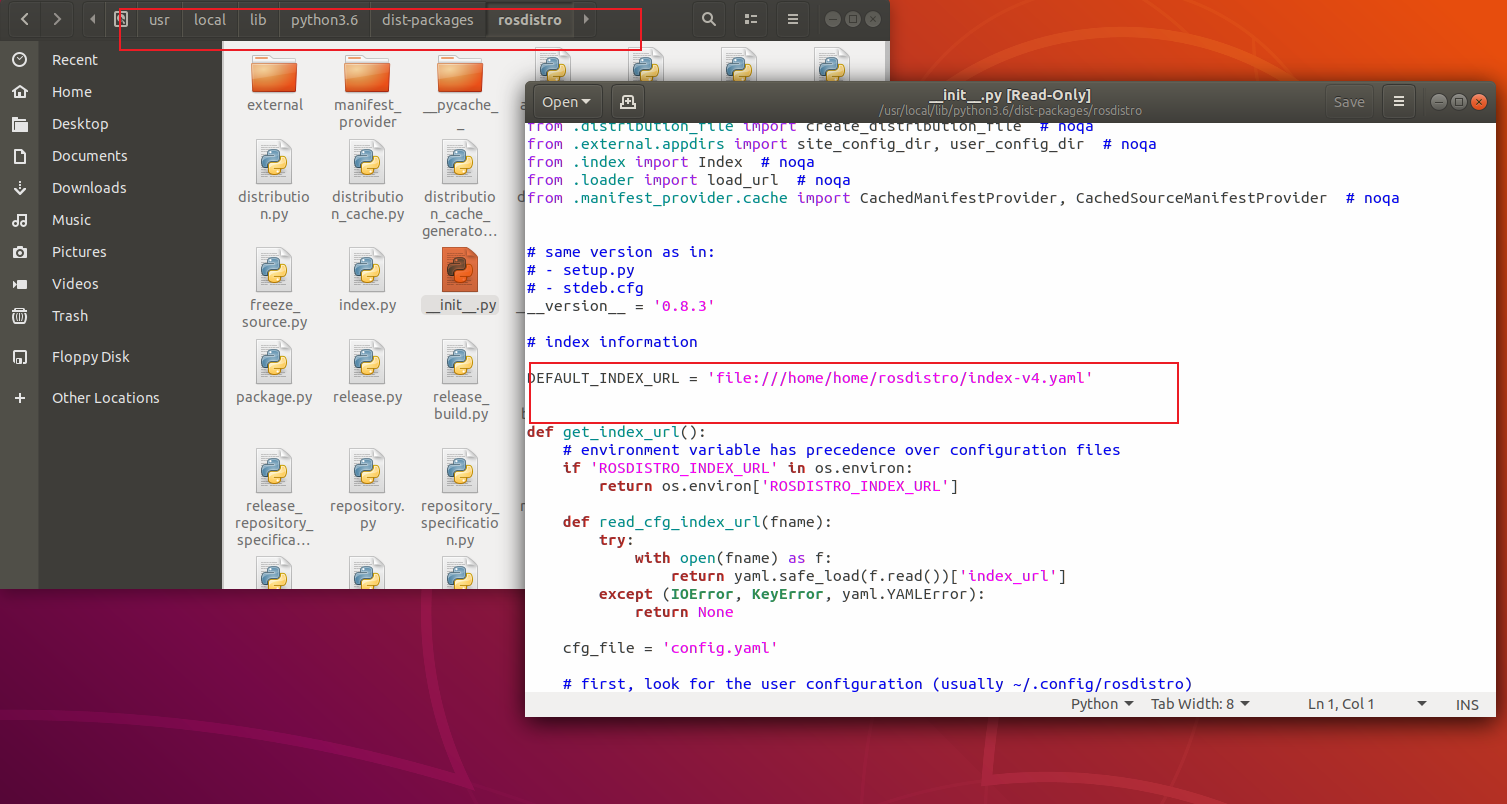Click the usr path segment
Screen dimensions: 1507x804
click(160, 19)
